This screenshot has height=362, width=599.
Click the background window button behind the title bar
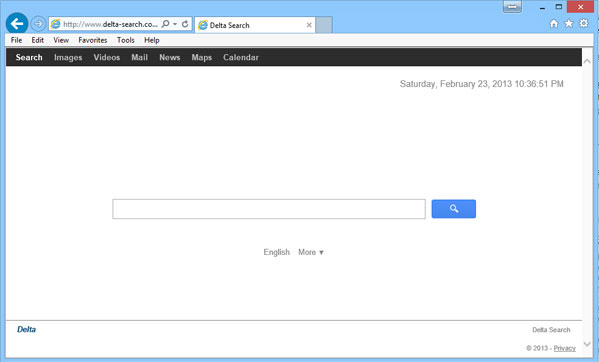point(512,6)
